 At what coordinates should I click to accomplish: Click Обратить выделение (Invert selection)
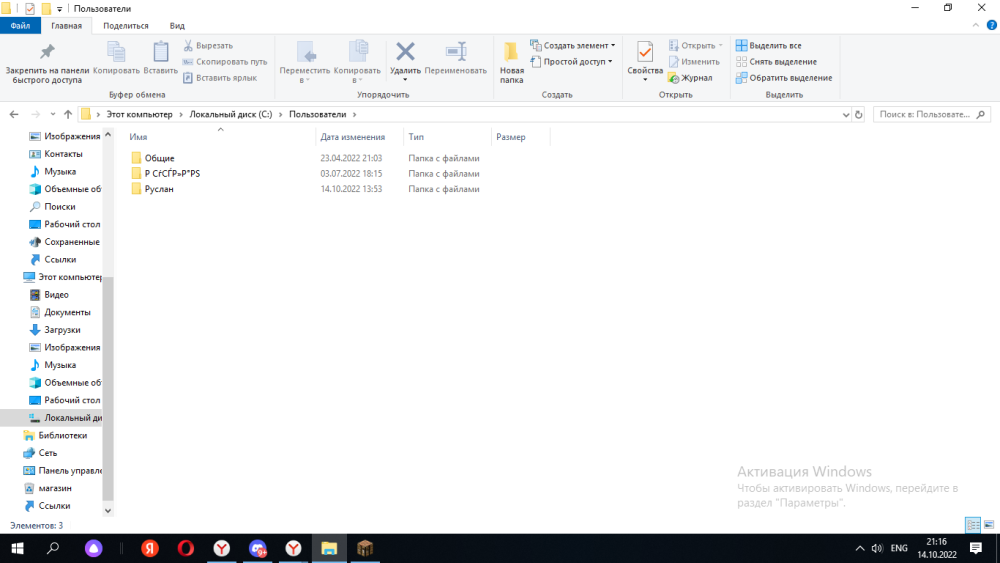coord(784,78)
